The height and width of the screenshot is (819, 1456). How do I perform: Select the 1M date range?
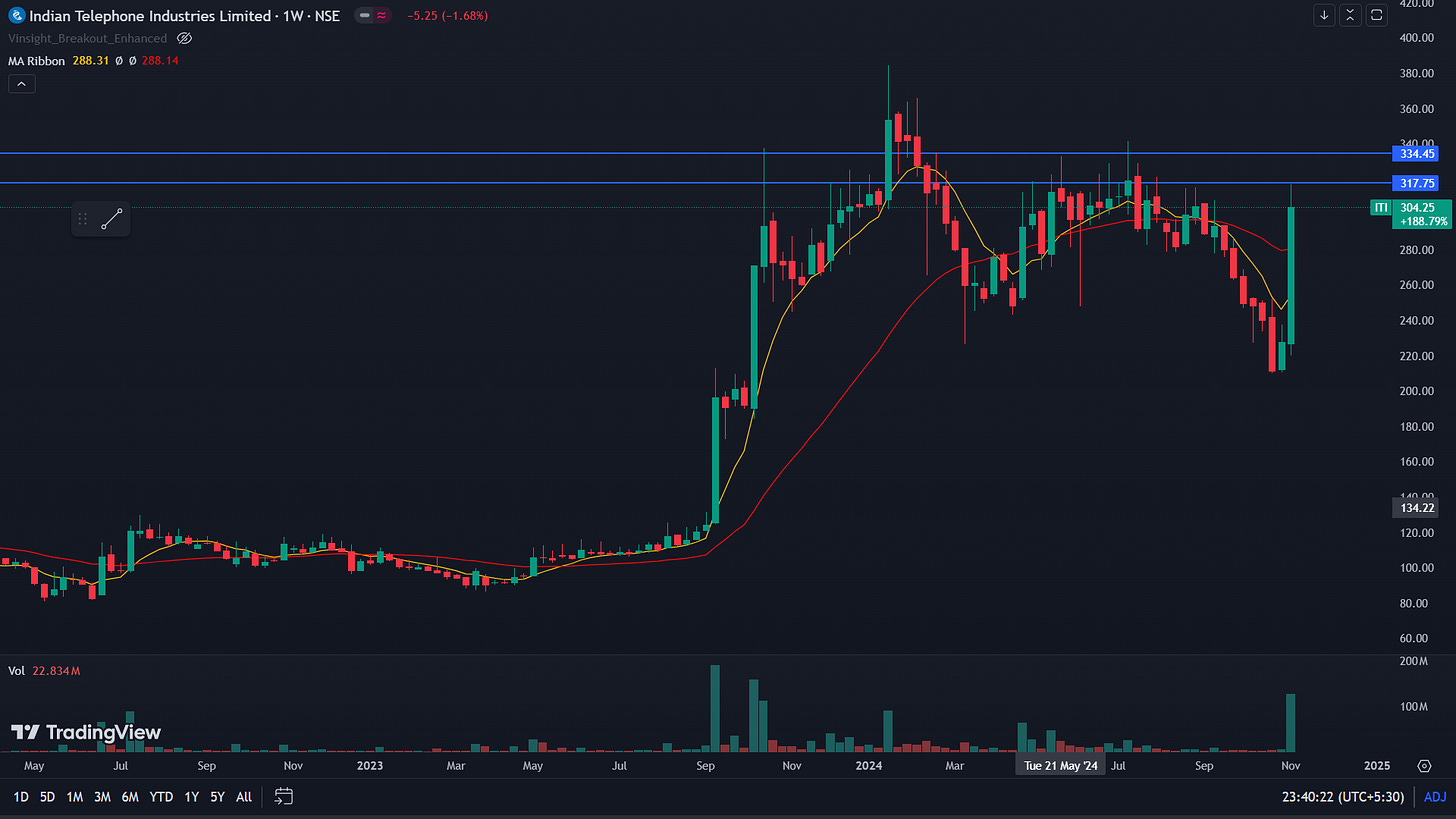[75, 797]
